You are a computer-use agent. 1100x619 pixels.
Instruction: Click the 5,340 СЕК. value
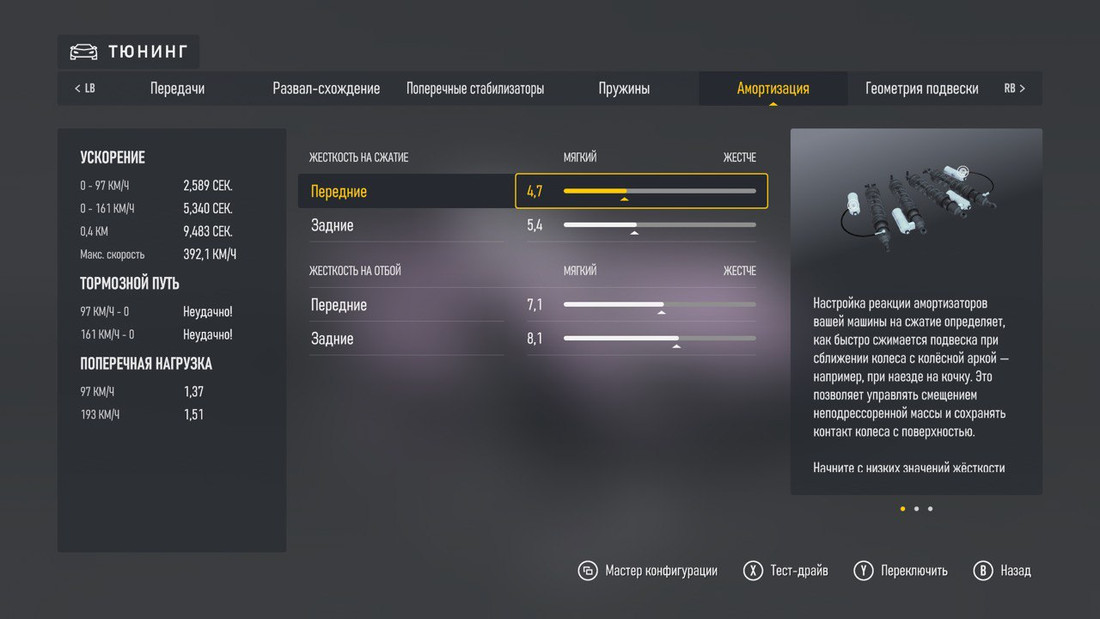click(208, 208)
